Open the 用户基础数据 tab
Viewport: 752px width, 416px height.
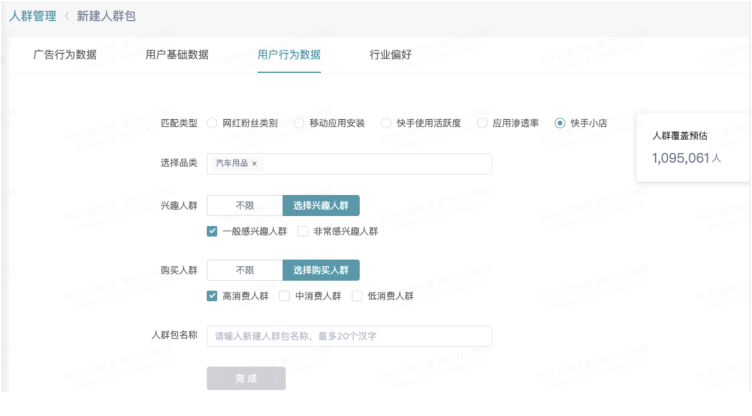click(x=177, y=55)
